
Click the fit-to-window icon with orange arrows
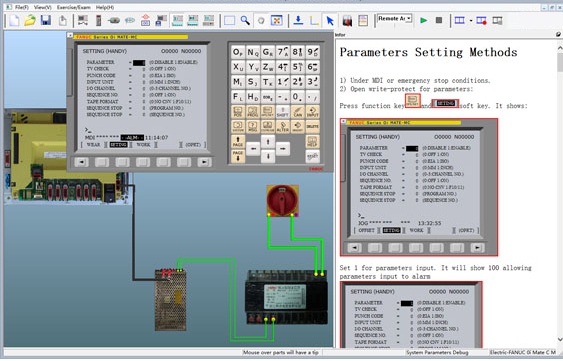click(276, 20)
